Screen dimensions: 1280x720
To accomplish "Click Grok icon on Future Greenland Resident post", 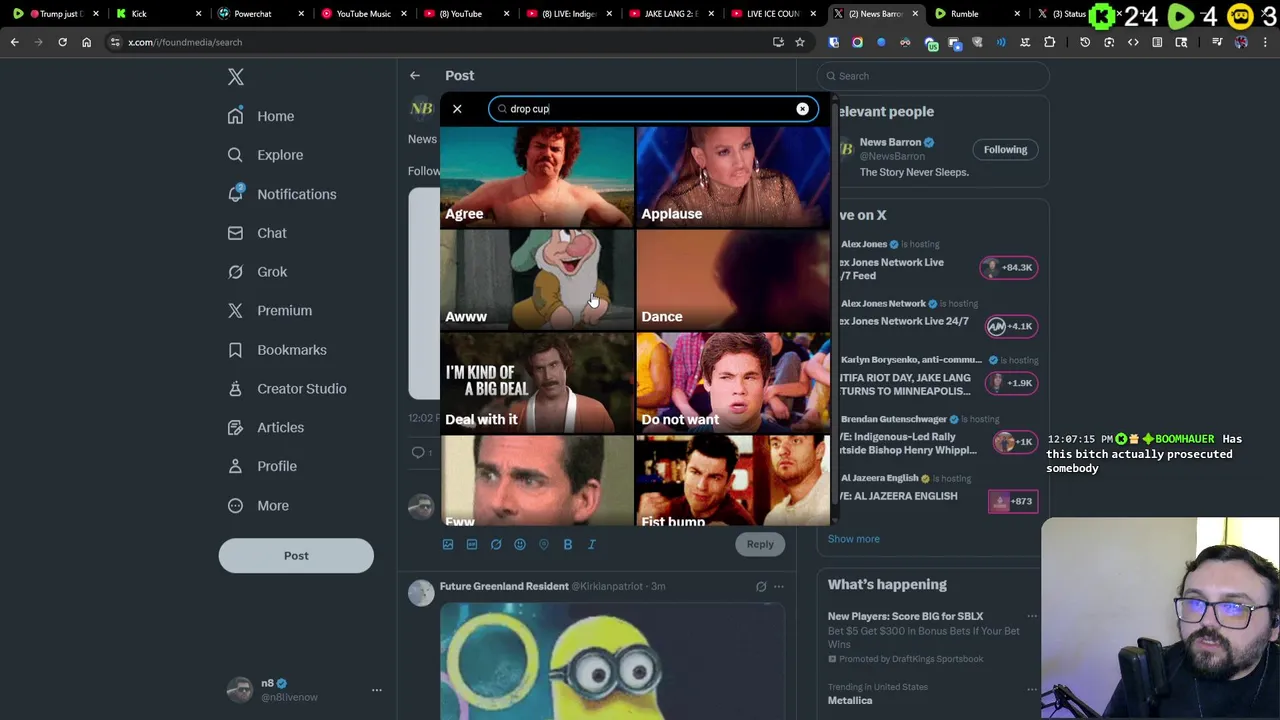I will [761, 587].
